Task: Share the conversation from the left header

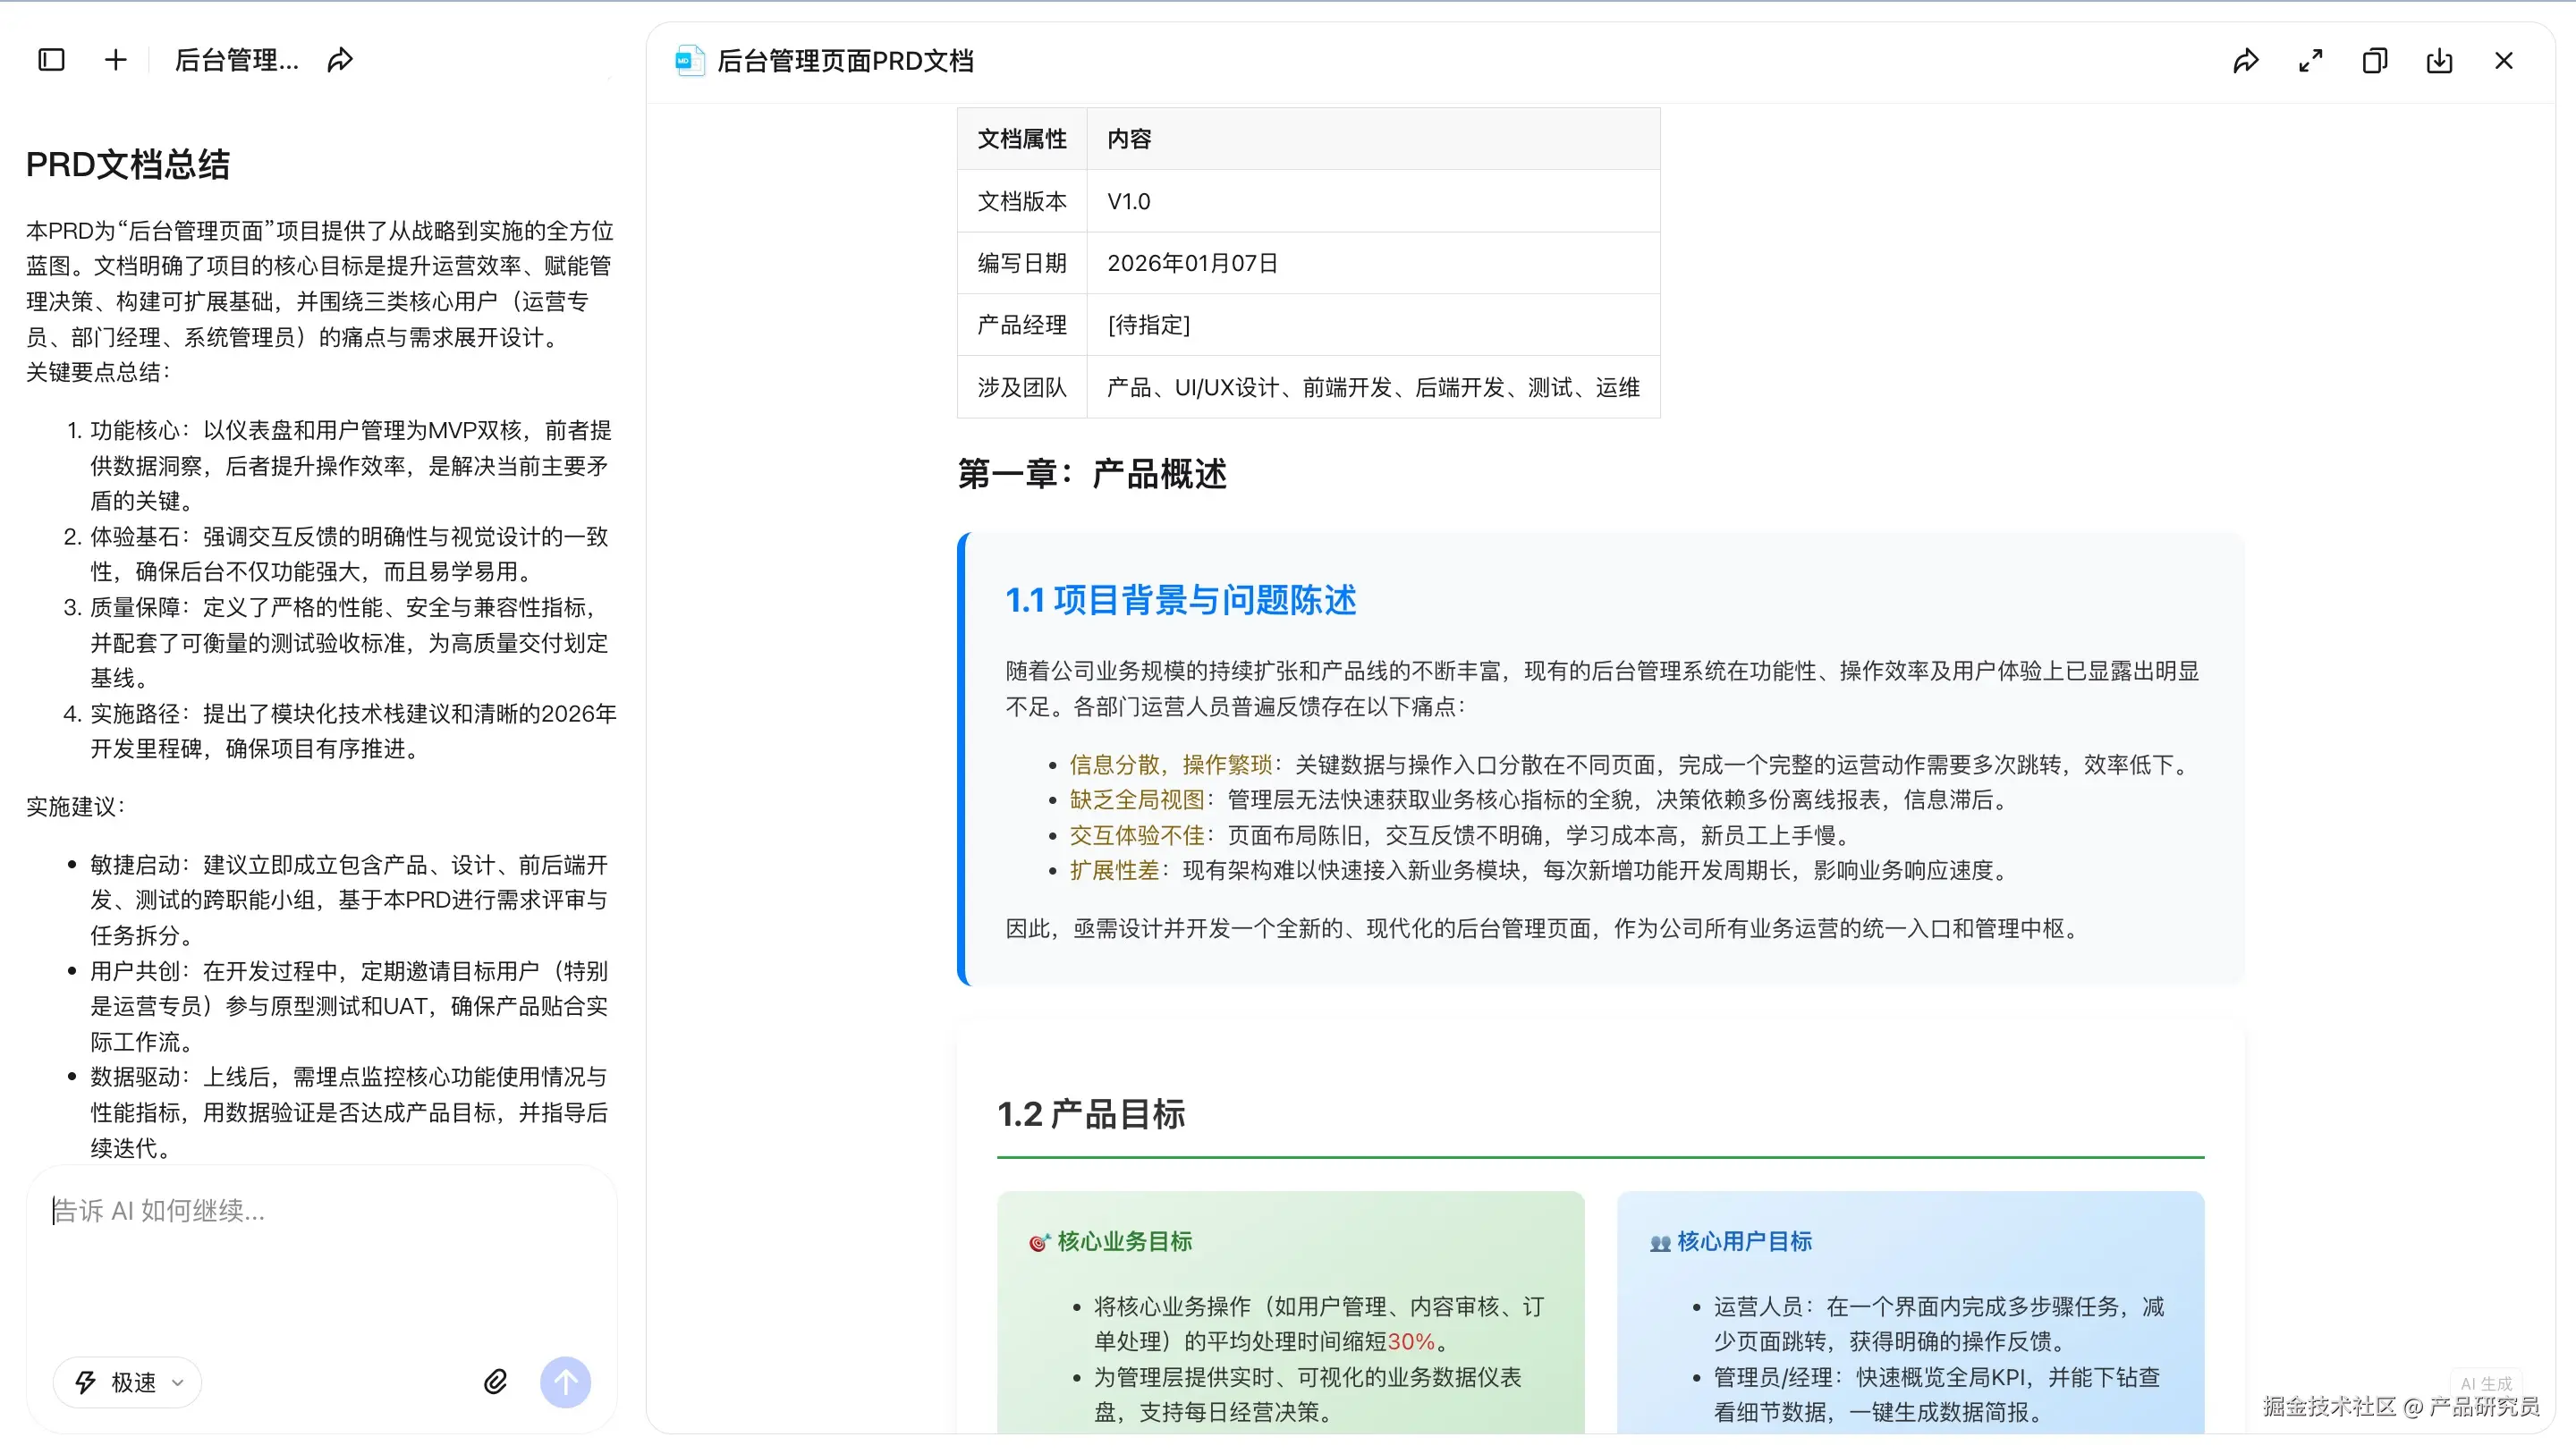Action: pos(340,60)
